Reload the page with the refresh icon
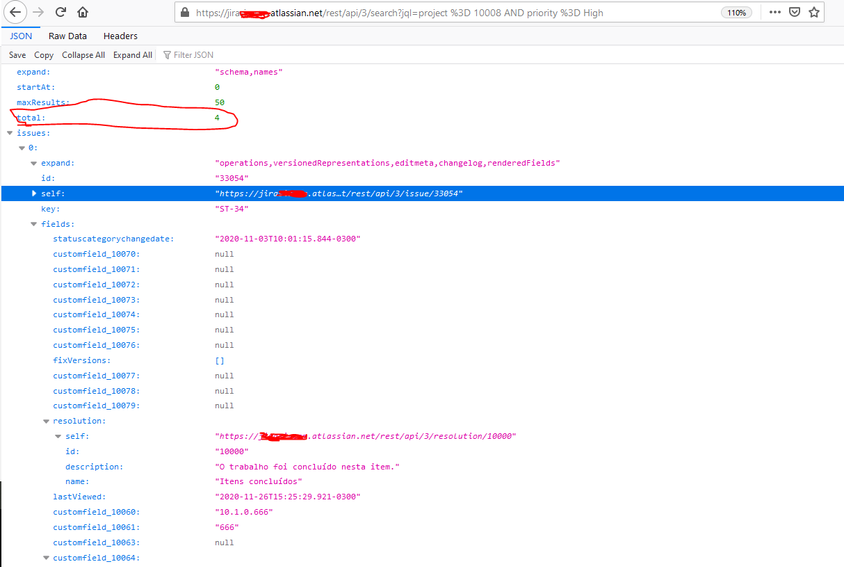 pos(60,12)
